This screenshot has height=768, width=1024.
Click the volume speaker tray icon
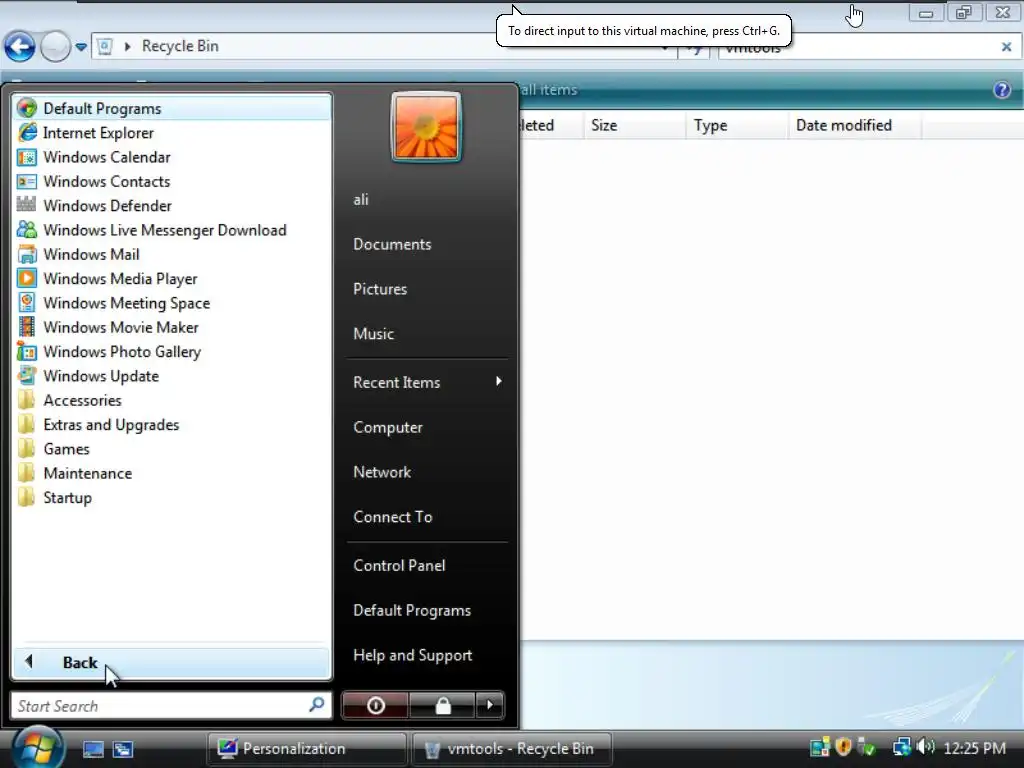[925, 746]
